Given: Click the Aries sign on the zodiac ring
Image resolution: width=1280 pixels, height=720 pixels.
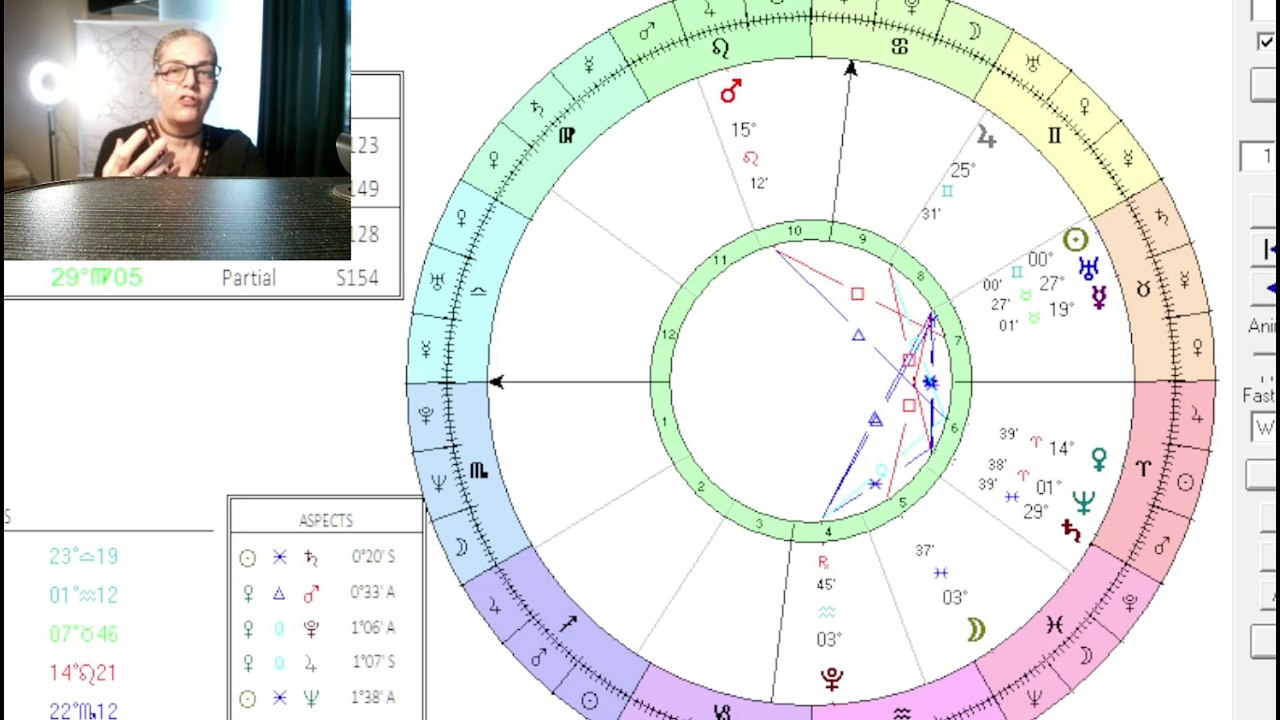Looking at the screenshot, I should pyautogui.click(x=1143, y=467).
